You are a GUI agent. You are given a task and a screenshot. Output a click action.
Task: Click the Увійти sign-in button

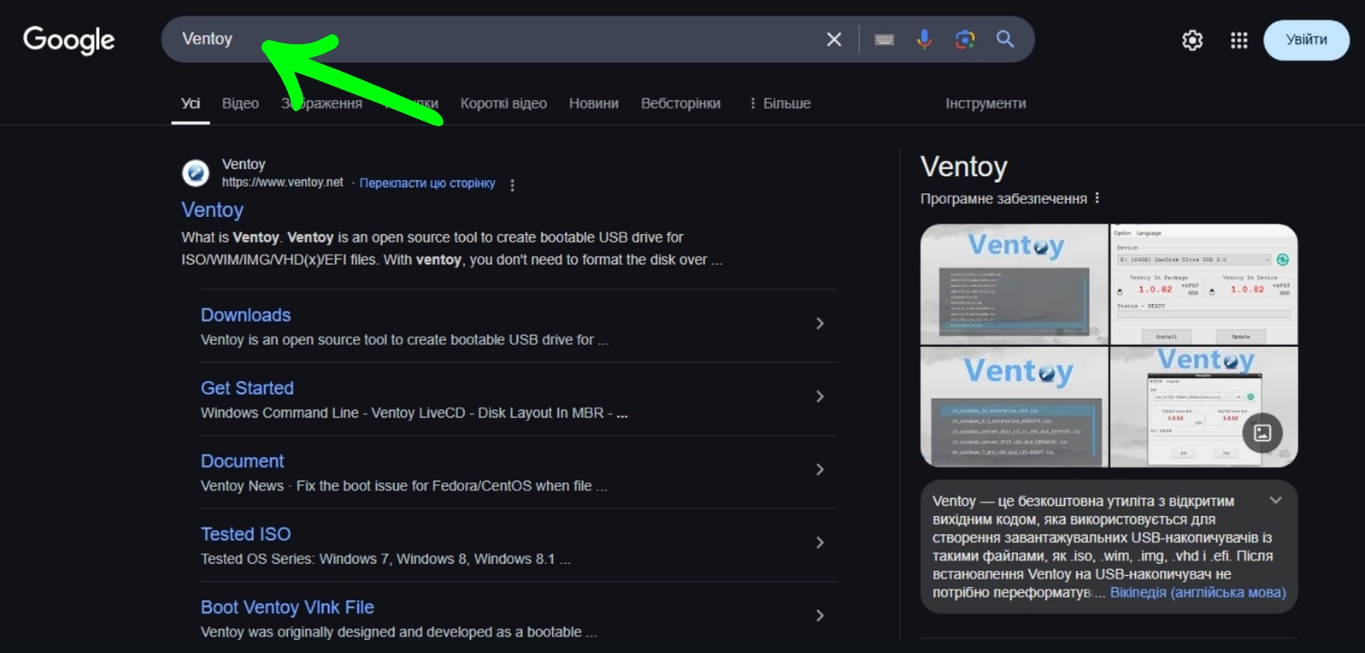1306,40
